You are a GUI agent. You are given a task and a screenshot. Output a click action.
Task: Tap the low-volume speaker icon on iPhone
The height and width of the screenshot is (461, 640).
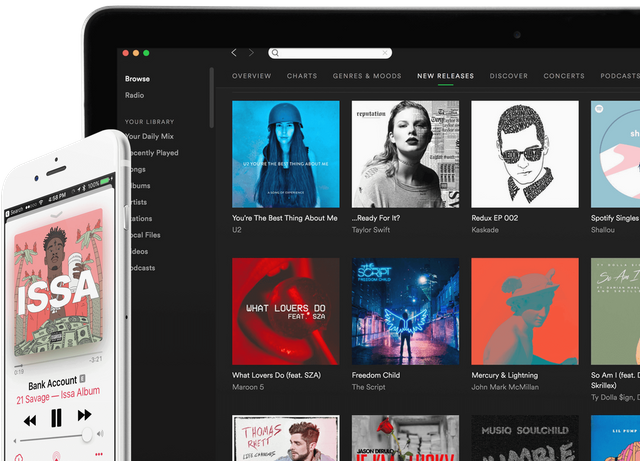[x=15, y=441]
